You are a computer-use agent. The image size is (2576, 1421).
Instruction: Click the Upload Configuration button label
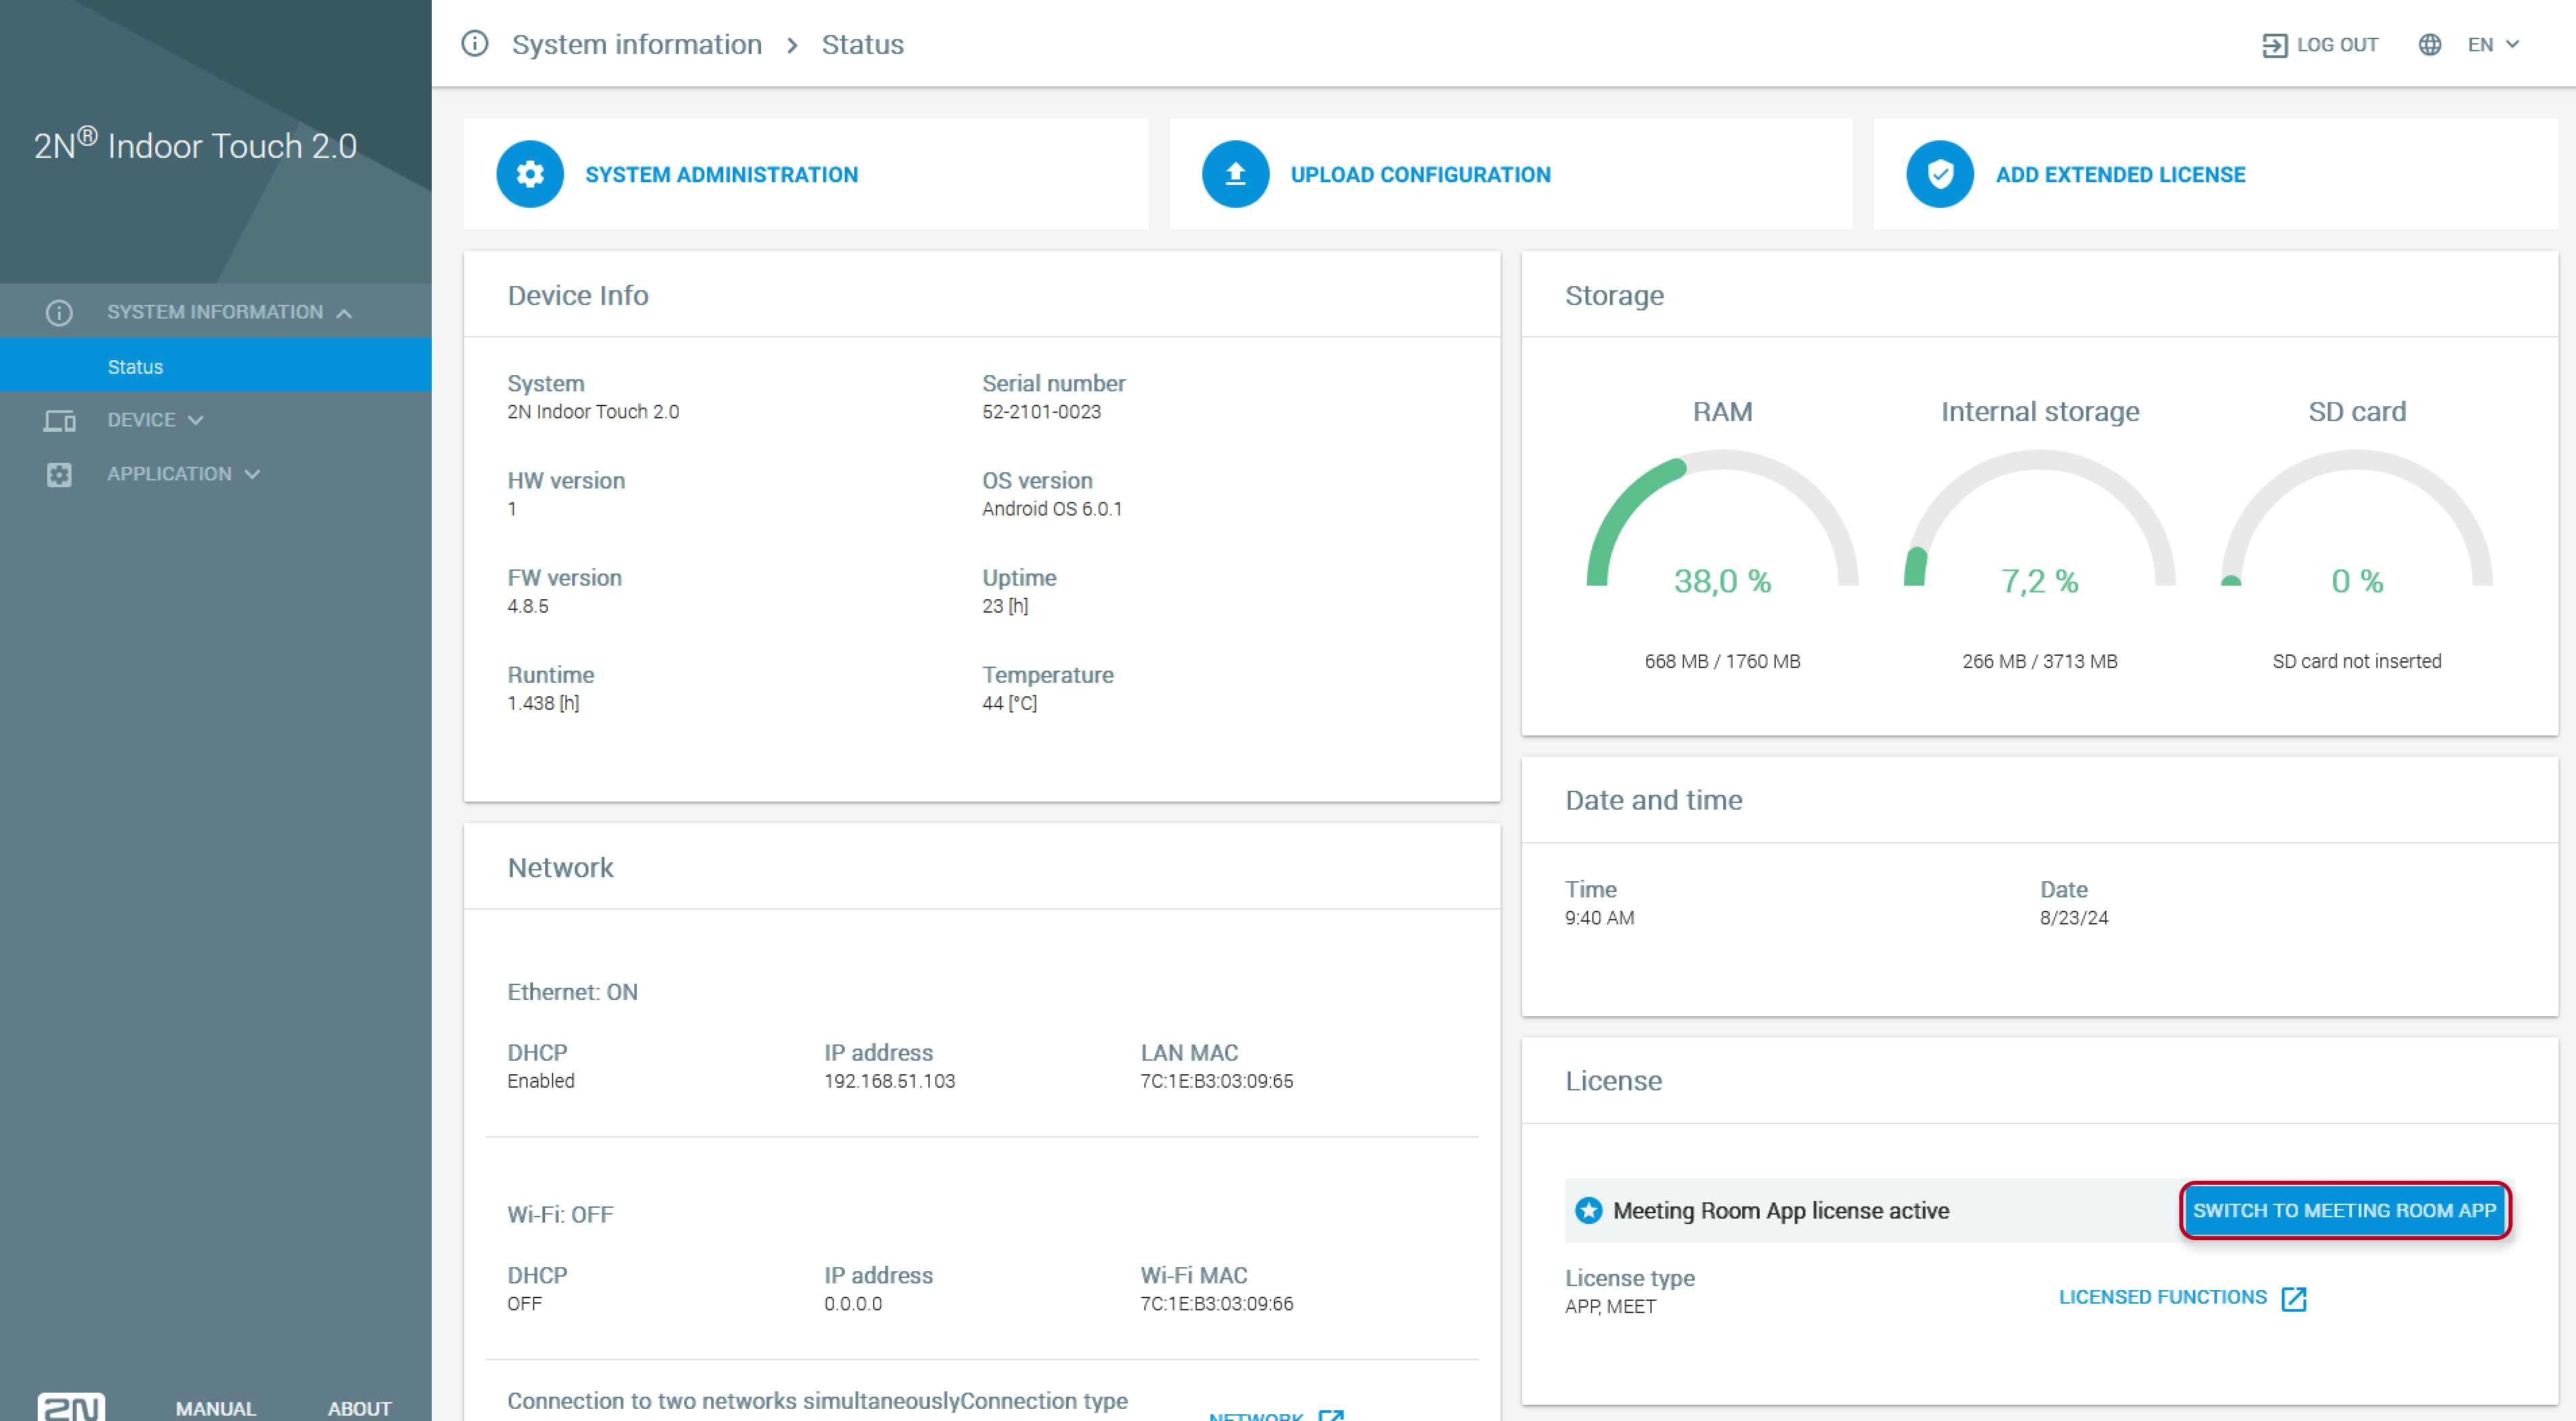click(1420, 174)
